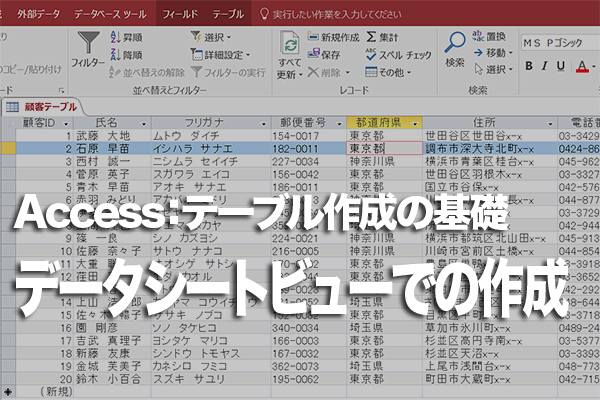600x400 pixels.
Task: Click cell ヨシタケ マリコ
Action: [x=211, y=341]
